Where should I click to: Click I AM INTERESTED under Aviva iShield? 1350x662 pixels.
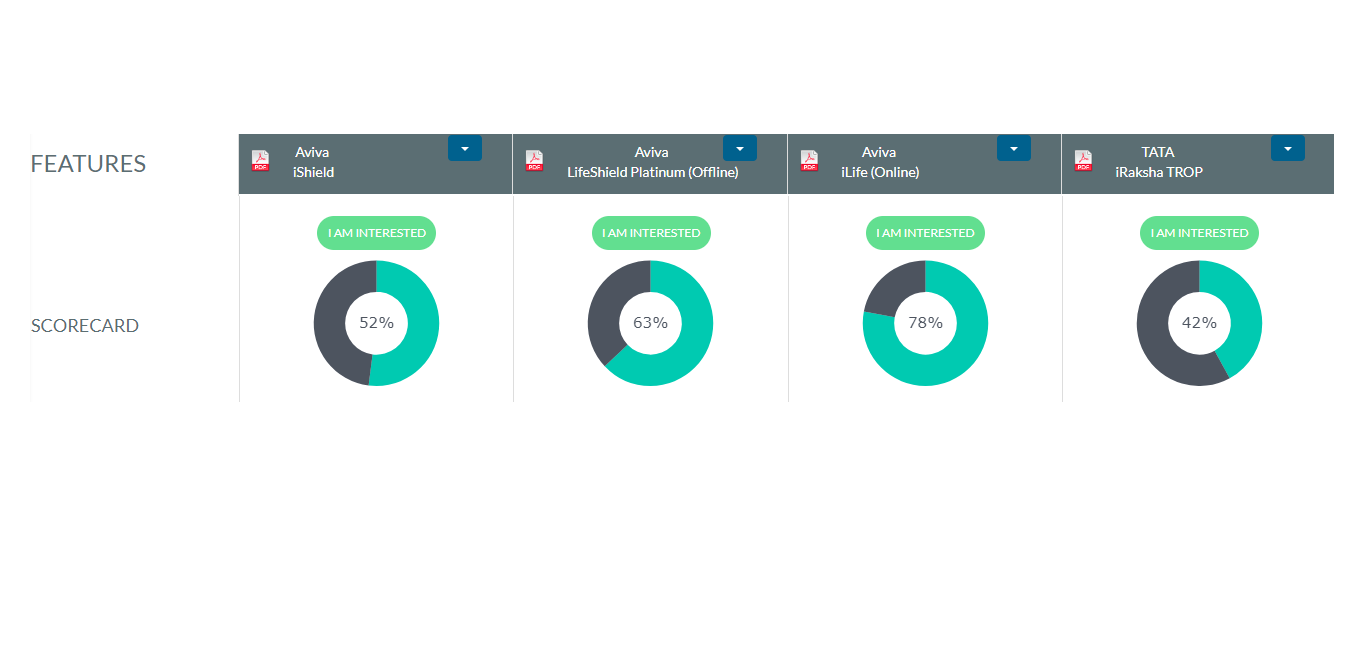click(376, 233)
